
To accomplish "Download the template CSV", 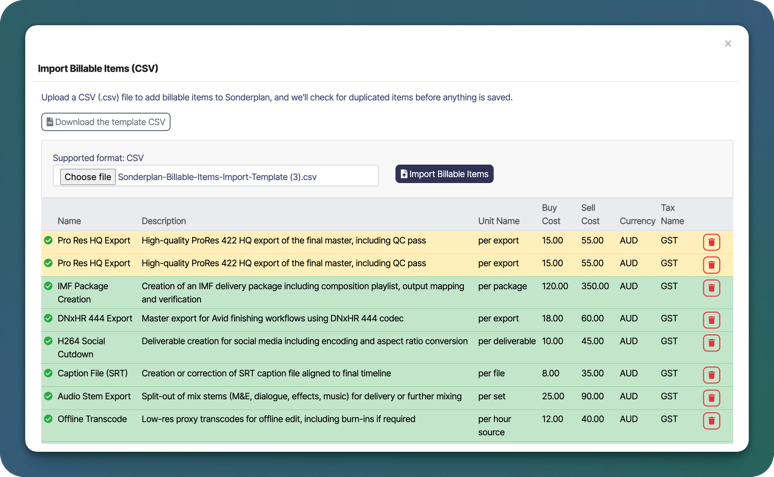I will 106,122.
